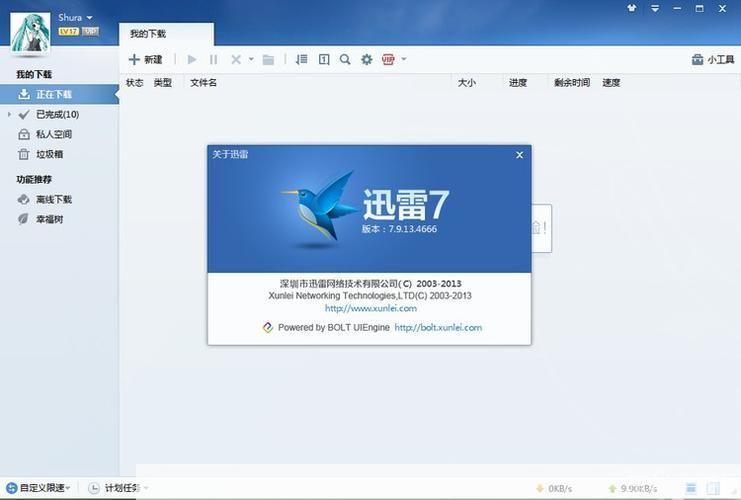The height and width of the screenshot is (500, 741).
Task: Click the upload speed 9.90KB/s indicator
Action: click(632, 488)
